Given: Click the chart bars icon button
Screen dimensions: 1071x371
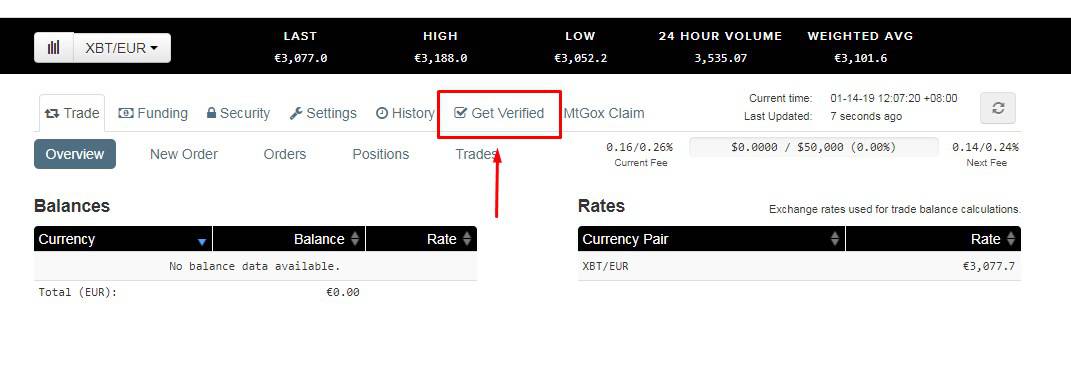Looking at the screenshot, I should [54, 48].
